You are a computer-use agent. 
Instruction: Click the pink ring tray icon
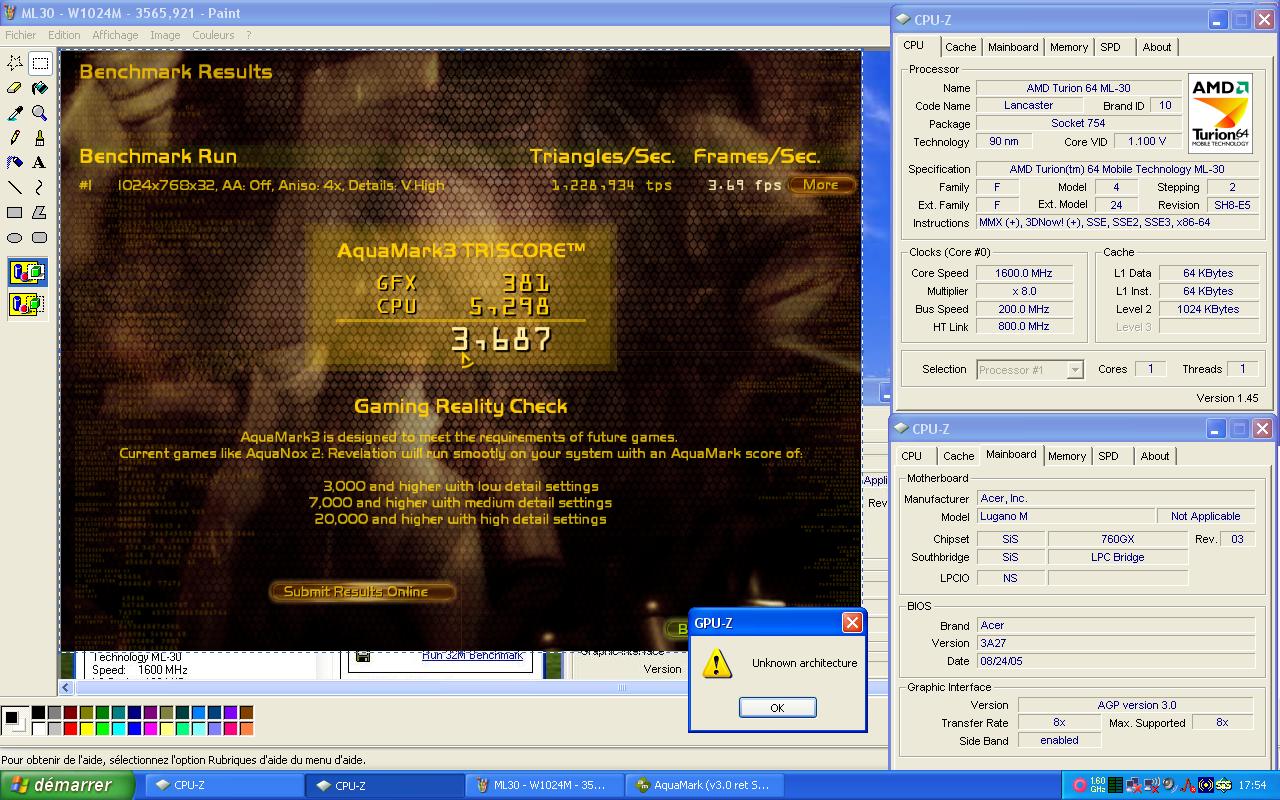1080,785
